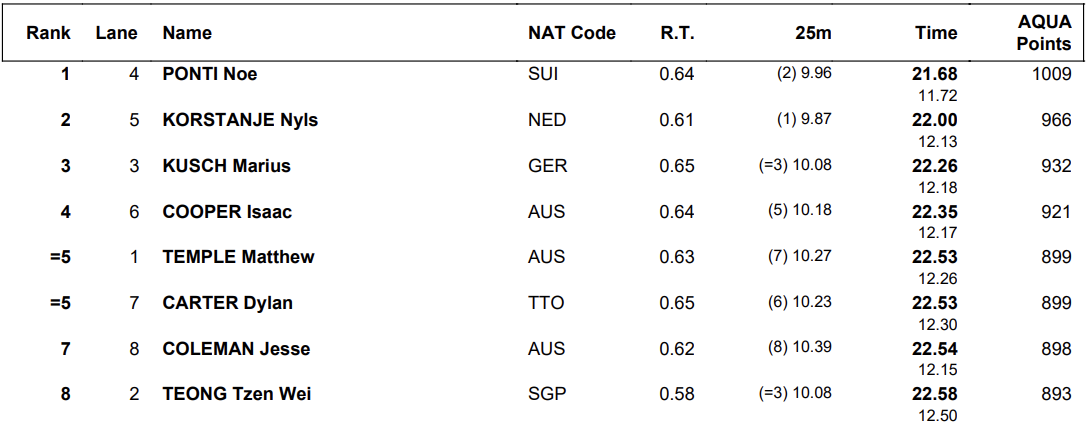Viewport: 1087px width, 433px height.
Task: Click the Lane column header
Action: click(x=117, y=33)
